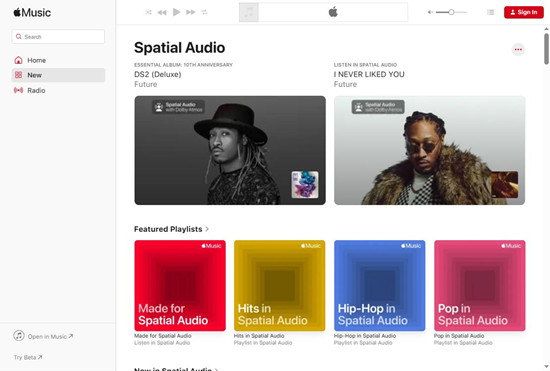Mute using the volume speaker icon

coord(430,12)
